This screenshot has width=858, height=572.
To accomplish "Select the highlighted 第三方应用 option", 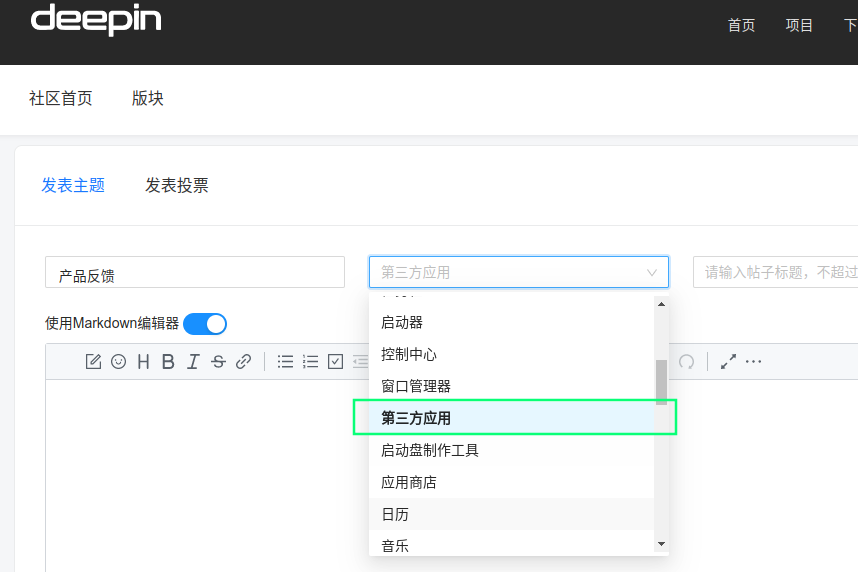I will (x=512, y=418).
